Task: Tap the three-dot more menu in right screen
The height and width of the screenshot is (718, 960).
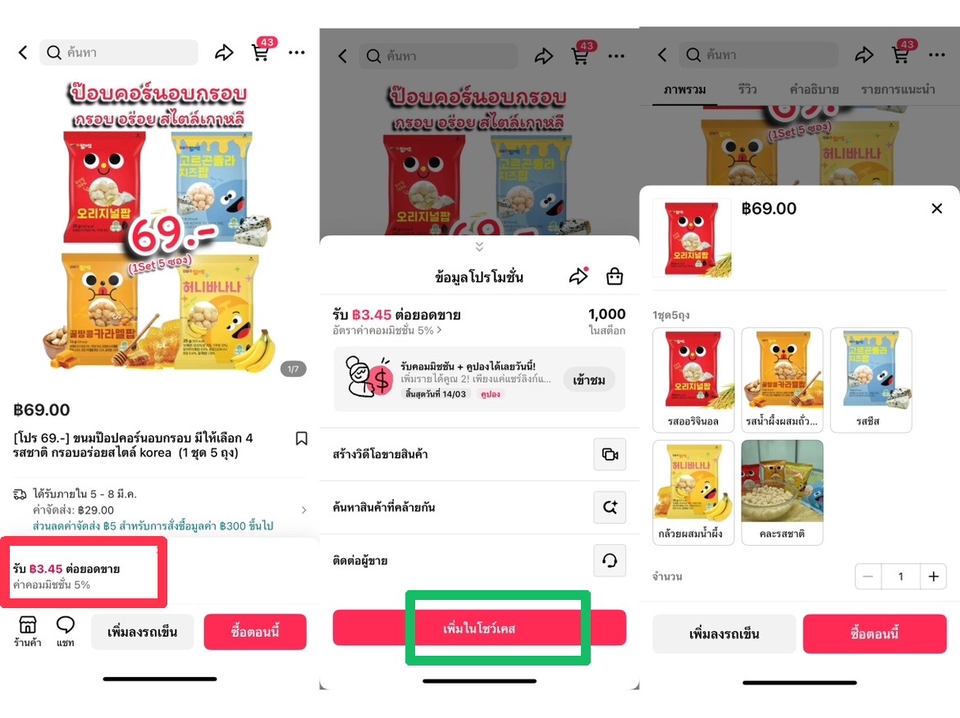Action: click(x=936, y=55)
